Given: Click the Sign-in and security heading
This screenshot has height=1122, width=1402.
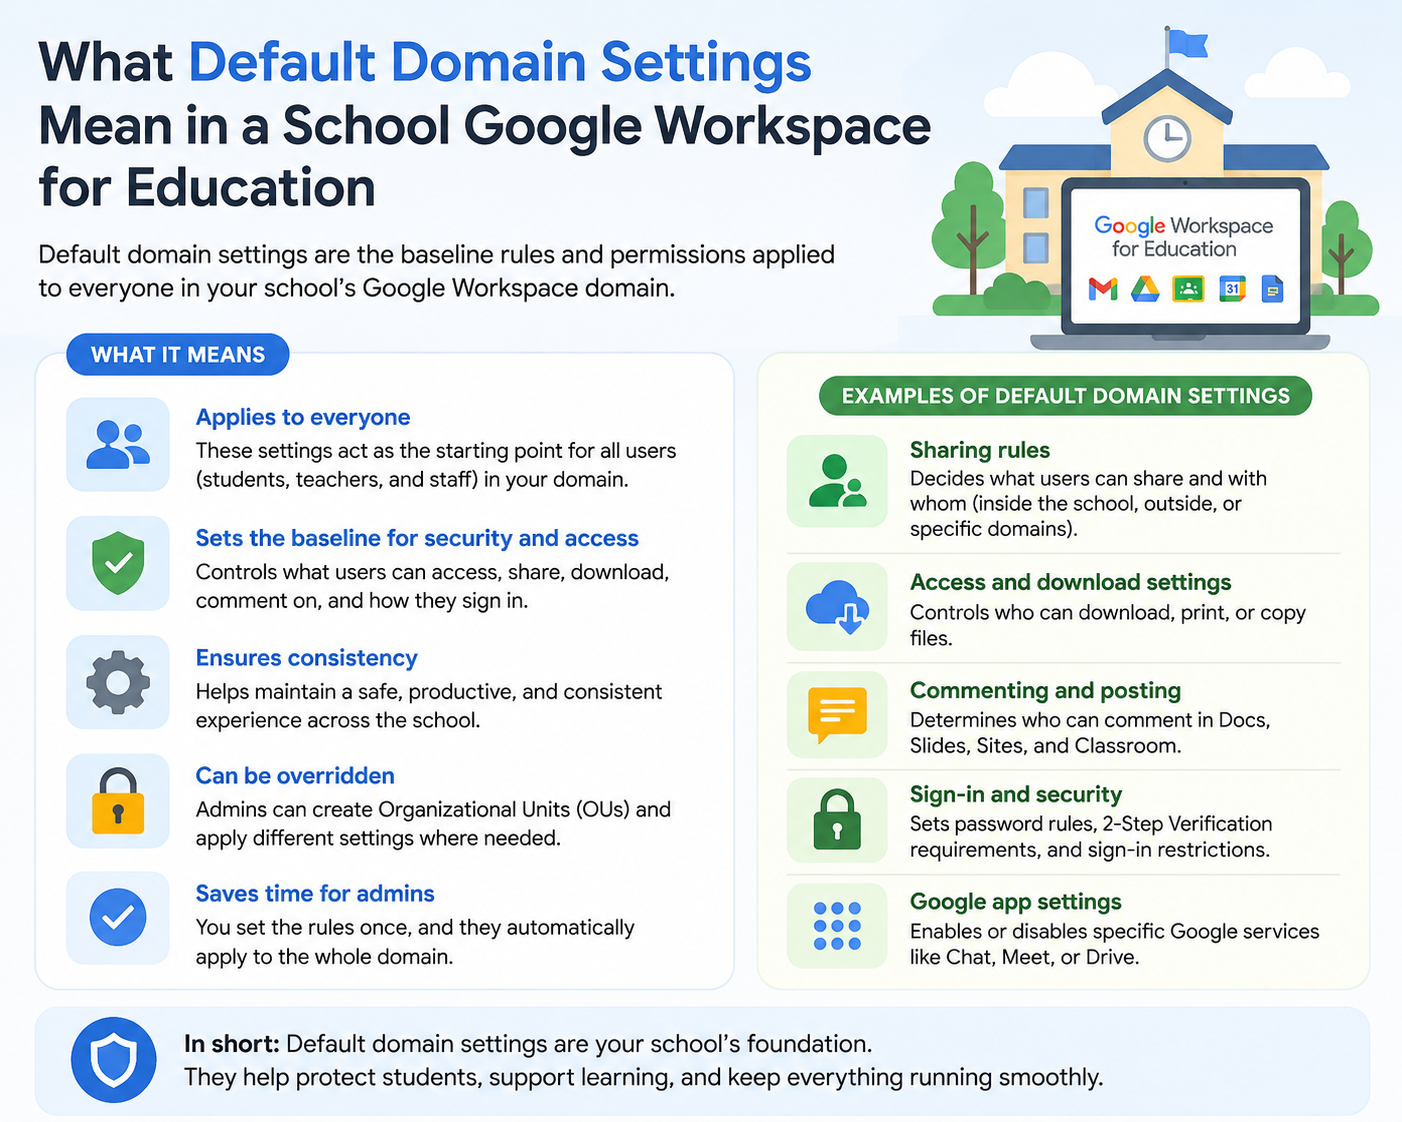Looking at the screenshot, I should click(1016, 794).
